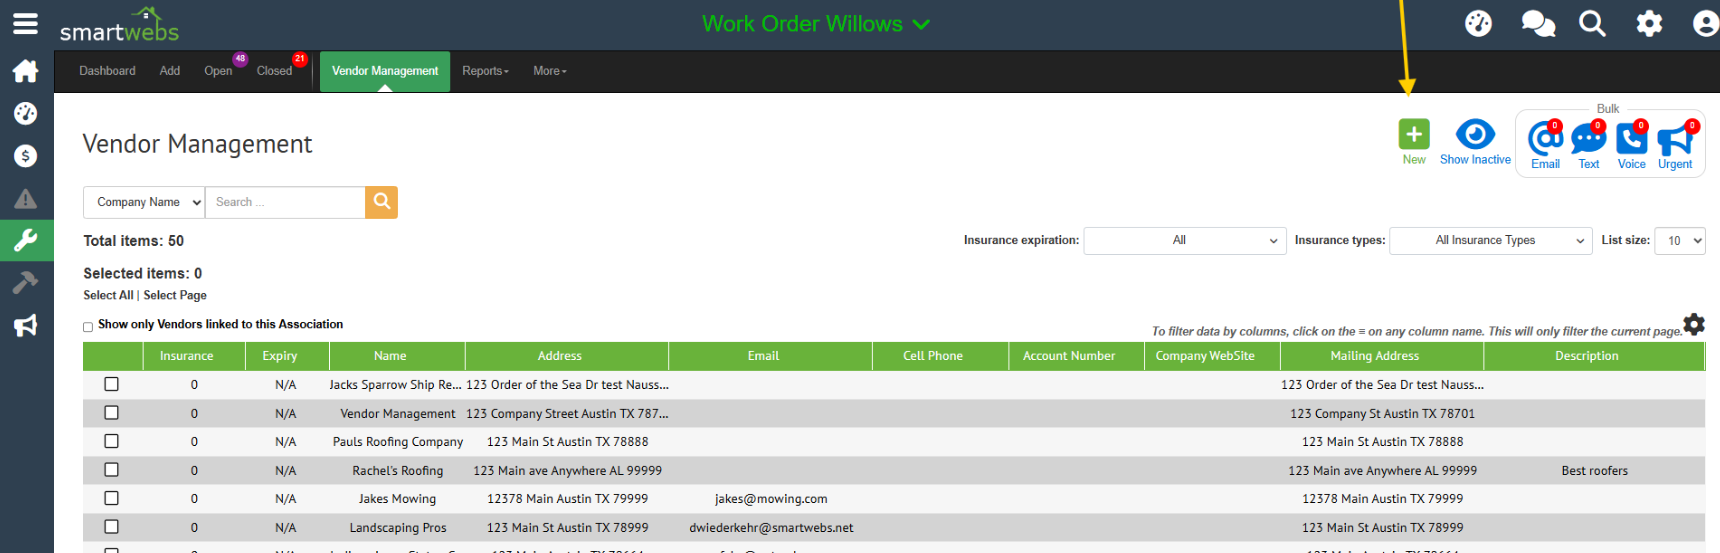Click the wrench icon in left sidebar
Screen dimensions: 1720x553
click(x=26, y=240)
